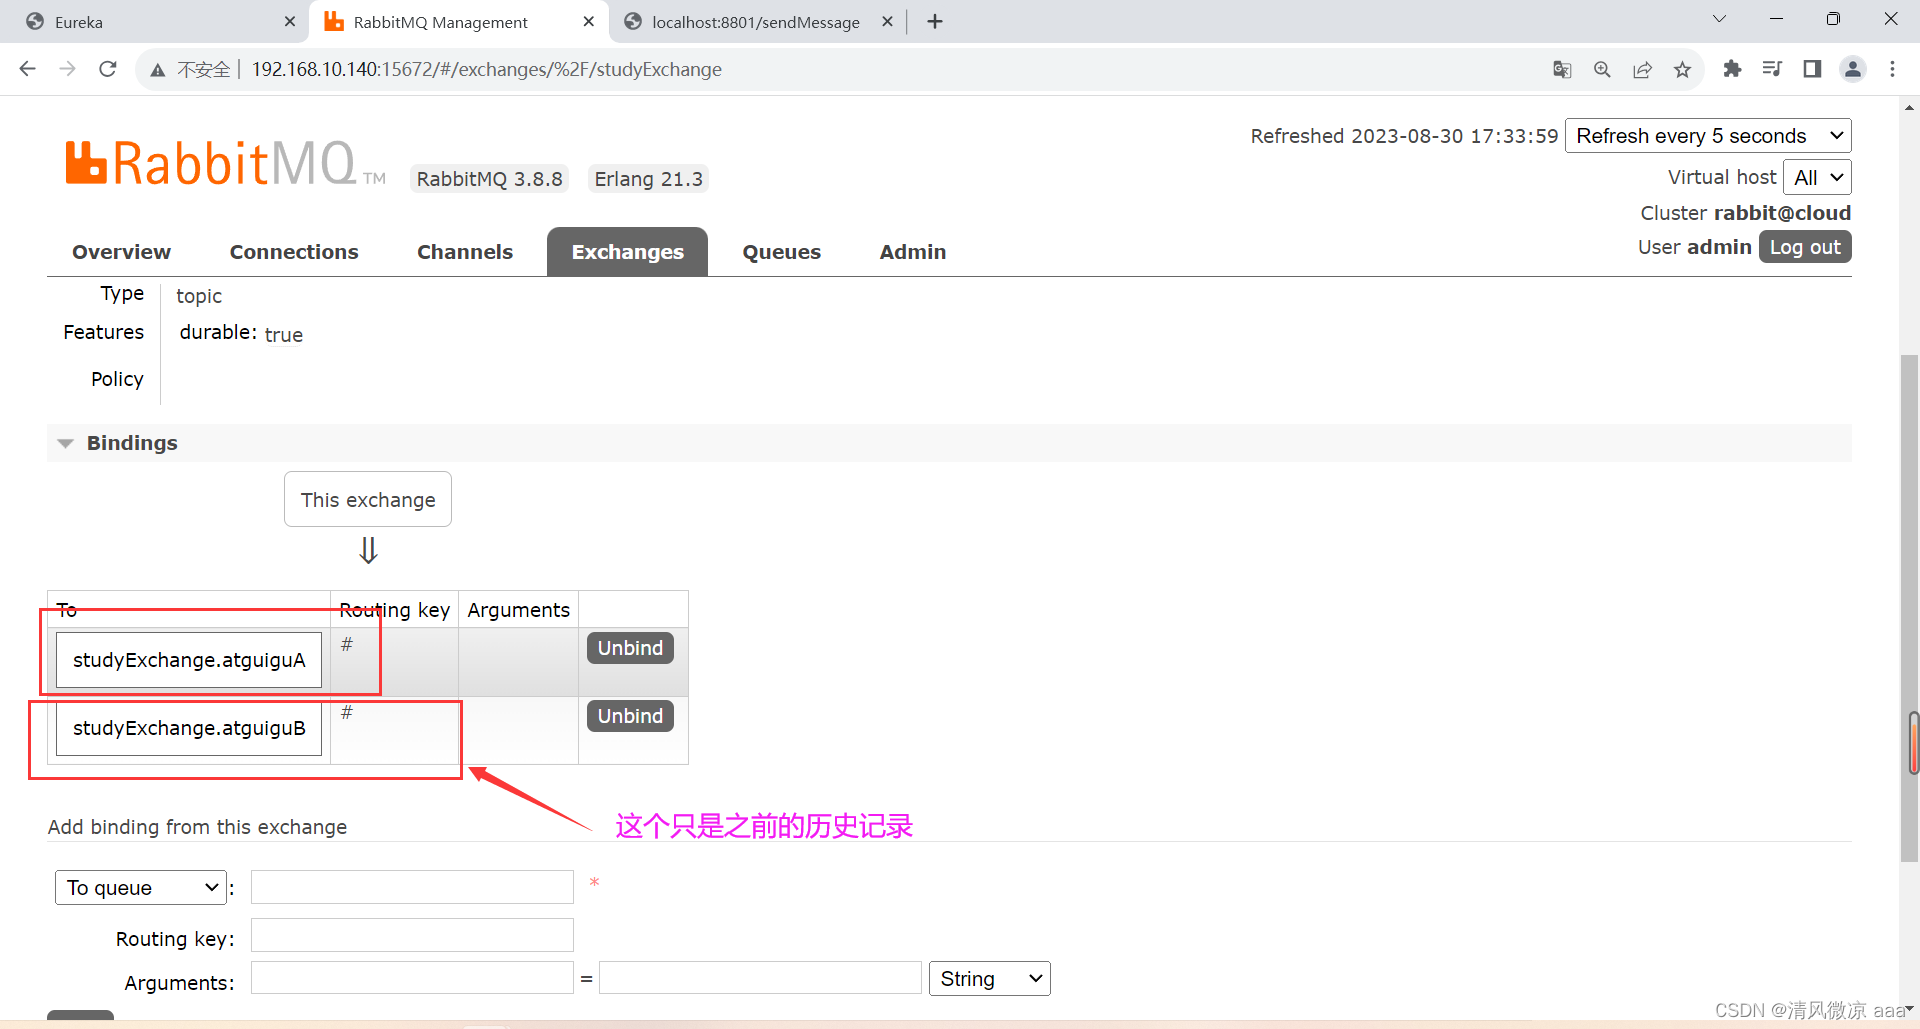This screenshot has height=1029, width=1920.
Task: Open studyExchange.atguiguA queue link
Action: (189, 660)
